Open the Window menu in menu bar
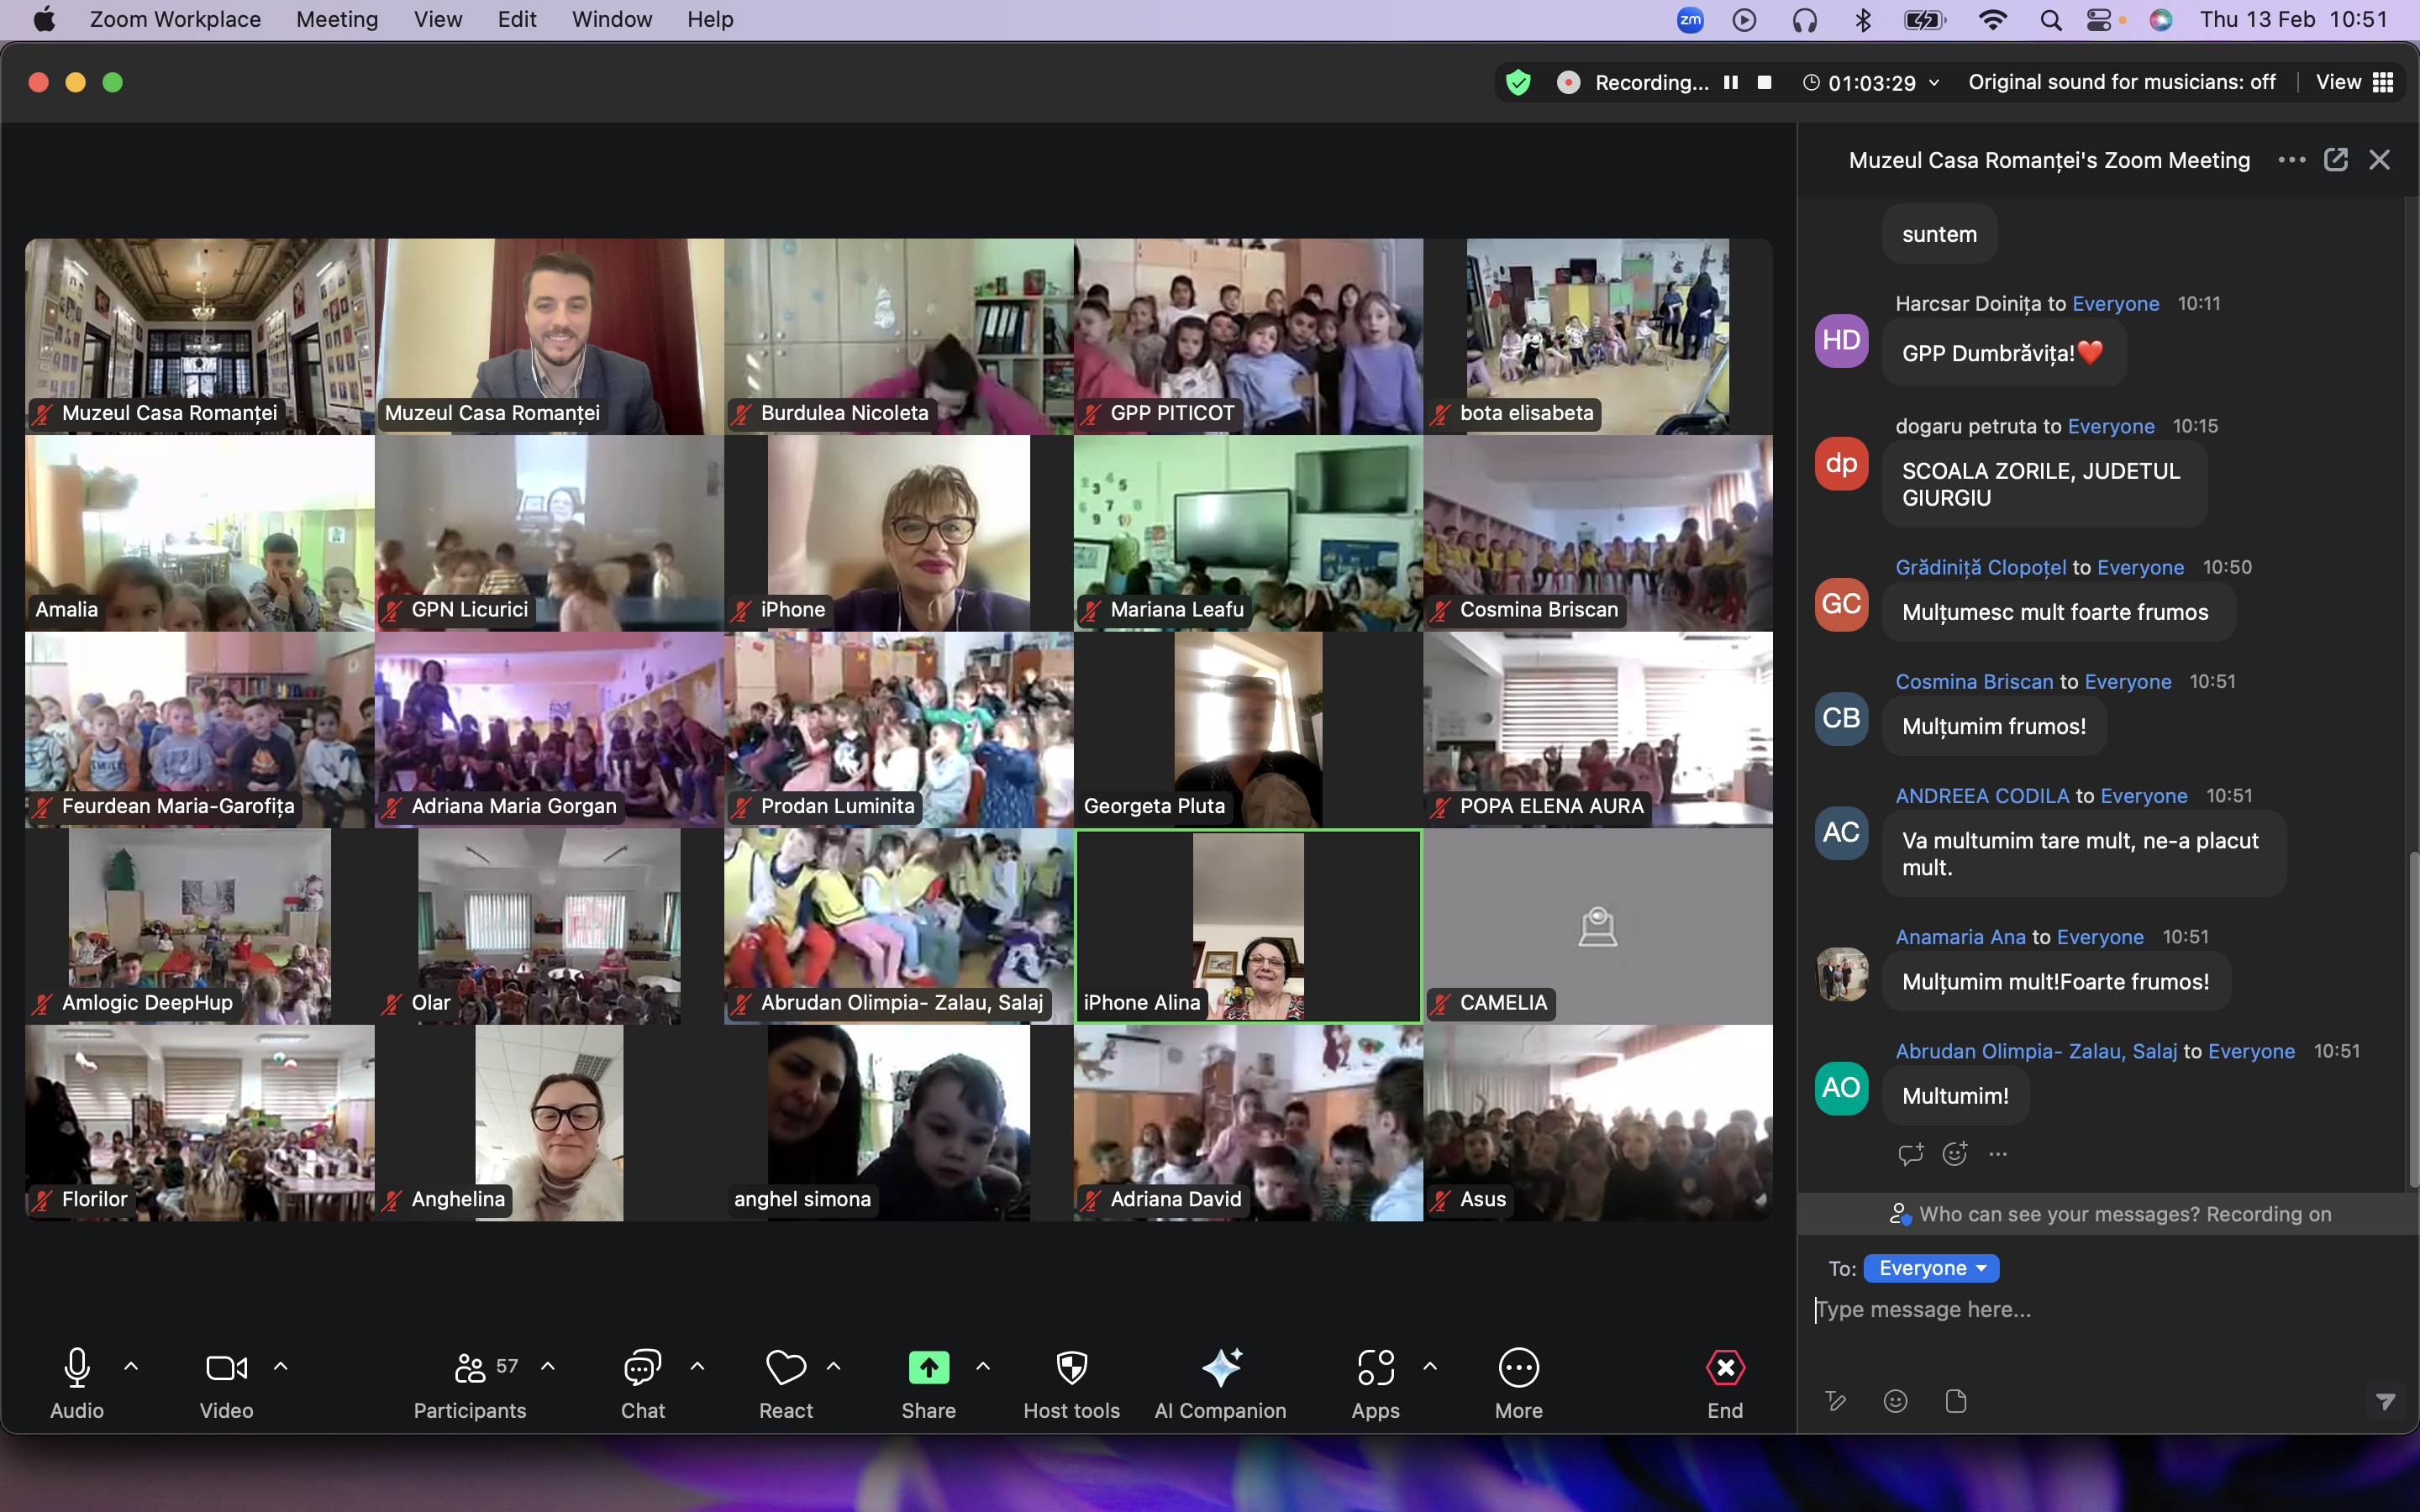Image resolution: width=2420 pixels, height=1512 pixels. click(x=611, y=19)
